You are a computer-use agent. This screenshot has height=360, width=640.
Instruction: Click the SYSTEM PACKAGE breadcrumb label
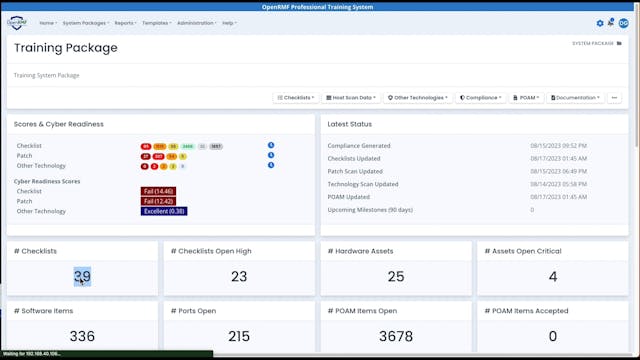[593, 43]
